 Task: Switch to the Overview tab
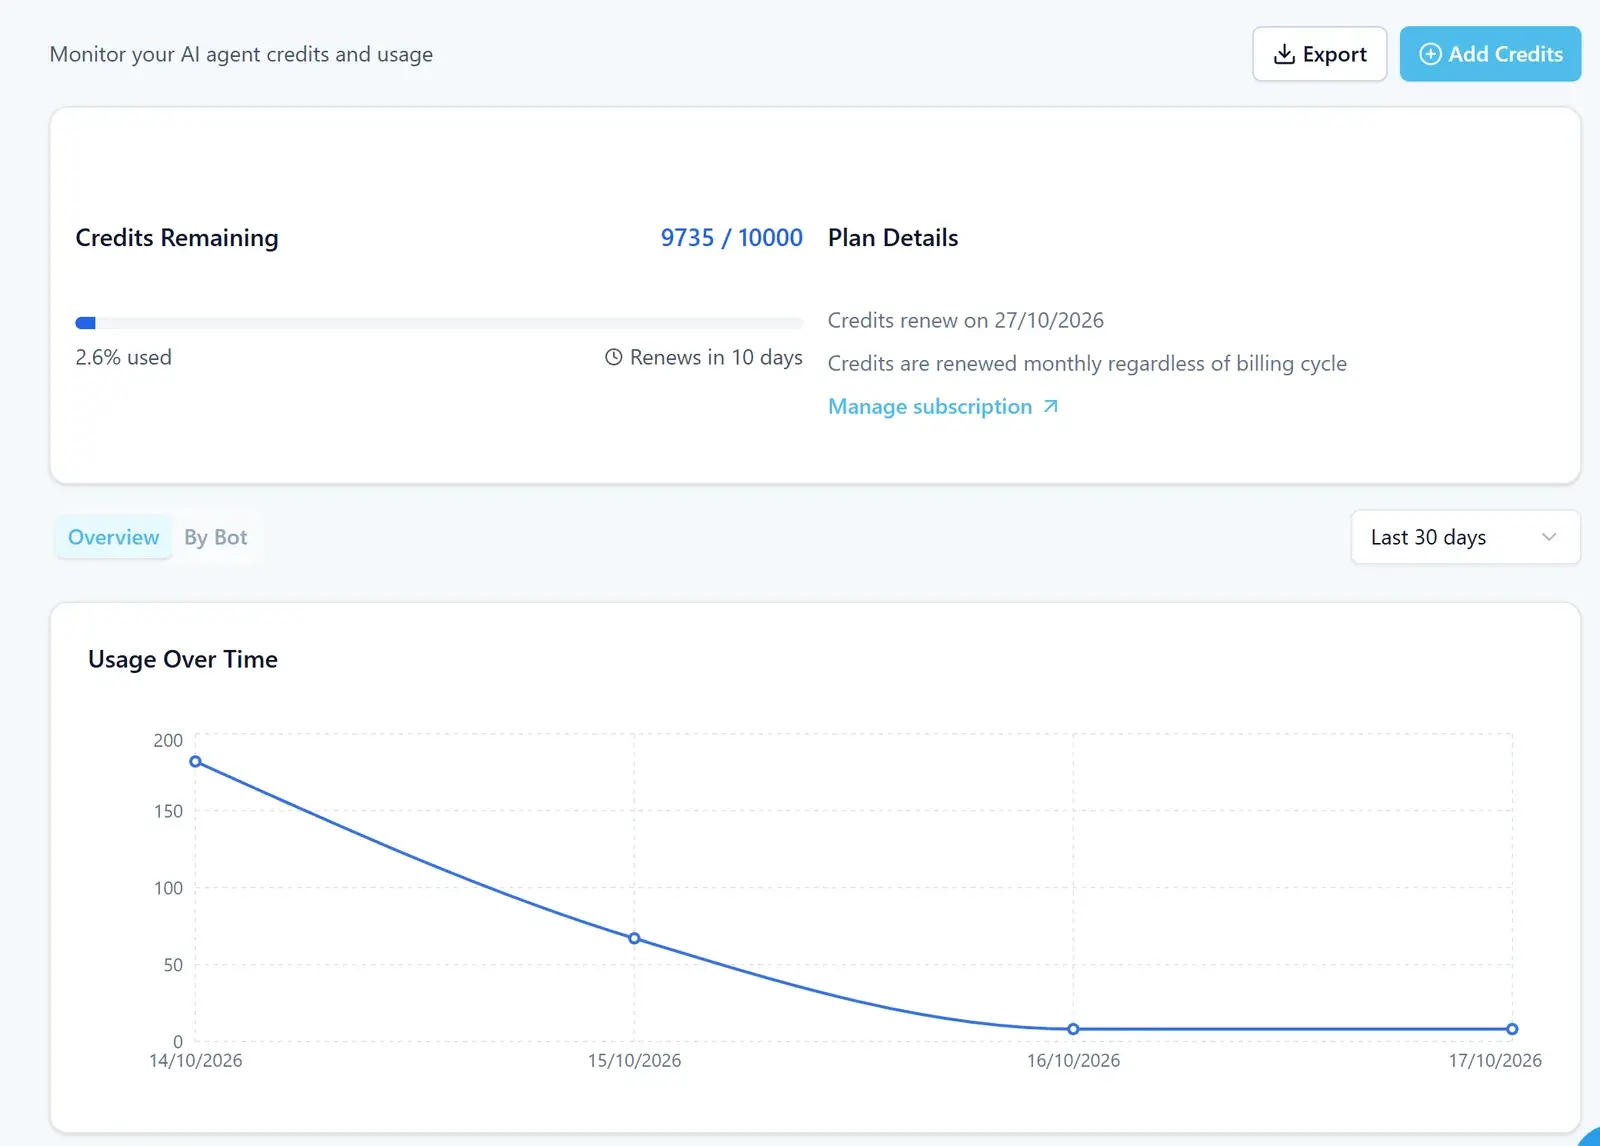point(113,537)
